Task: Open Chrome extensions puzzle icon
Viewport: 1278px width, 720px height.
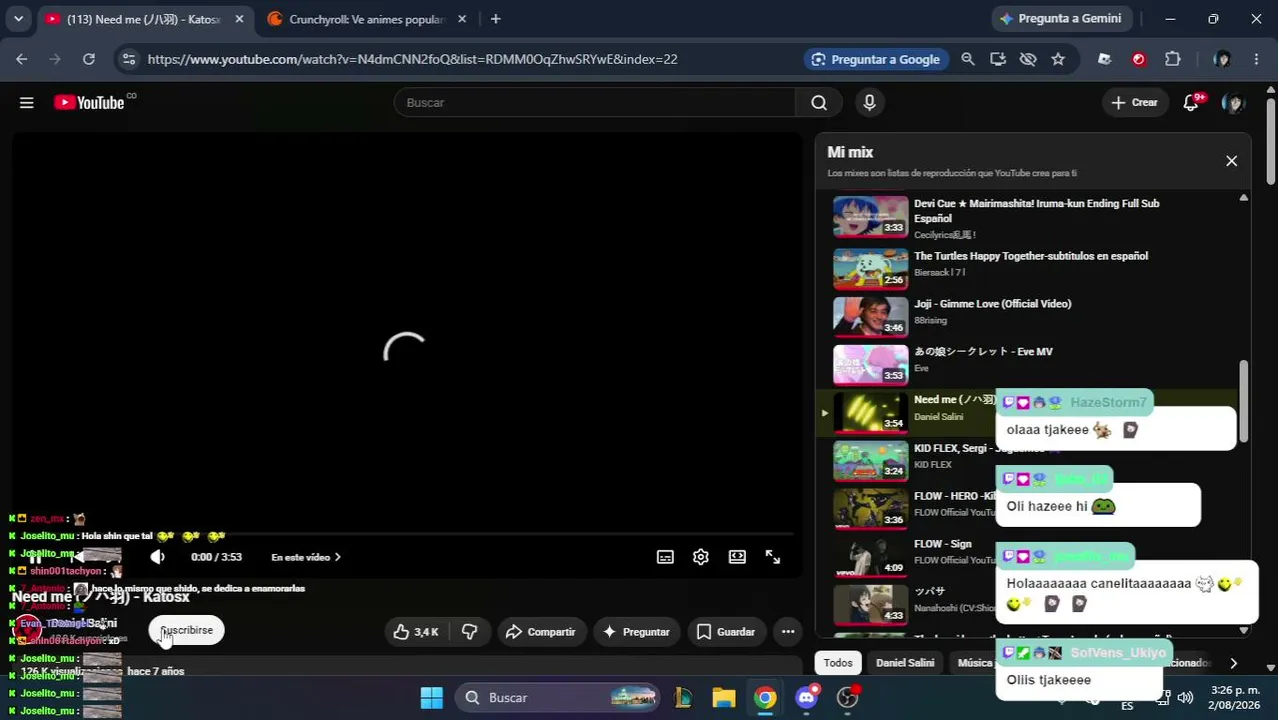Action: 1173,59
